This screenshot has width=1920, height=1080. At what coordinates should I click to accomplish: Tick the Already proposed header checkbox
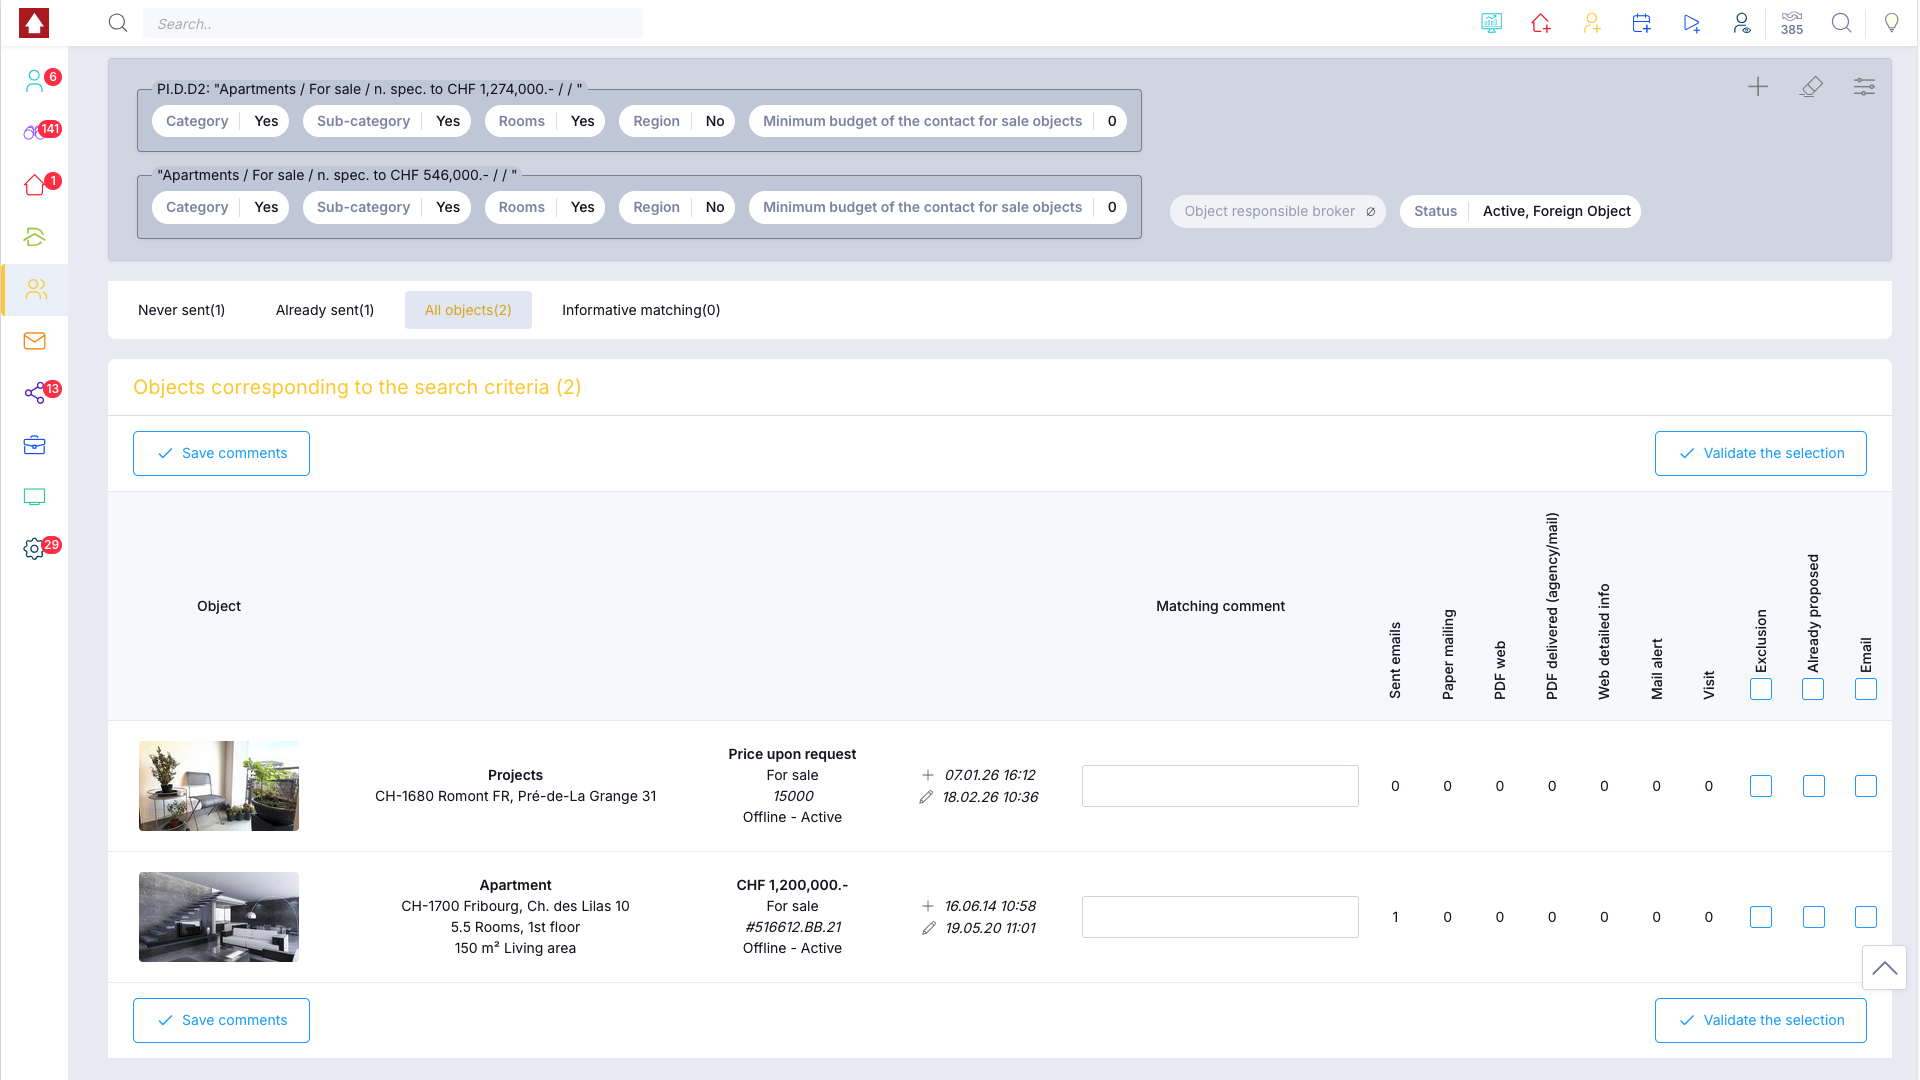click(1813, 689)
